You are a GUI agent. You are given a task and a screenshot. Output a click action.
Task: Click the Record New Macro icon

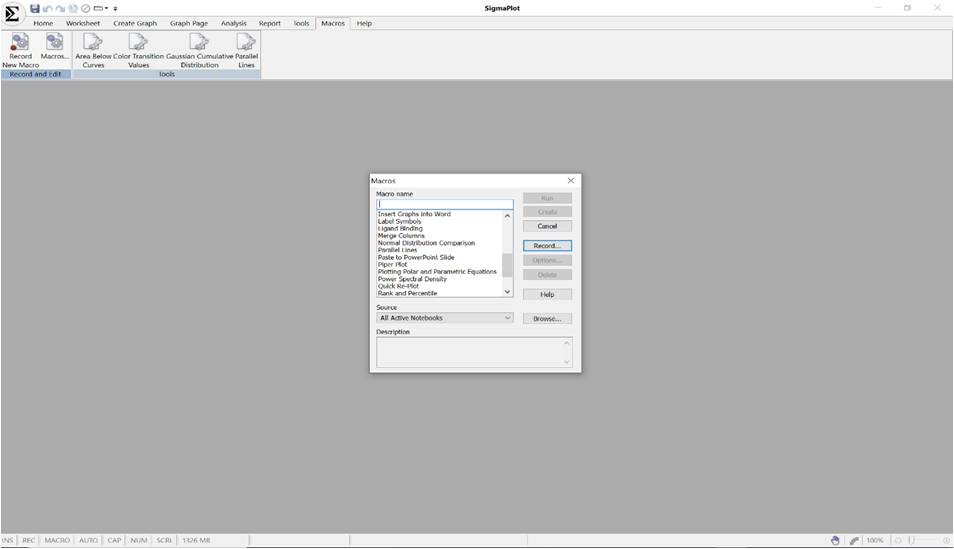[x=20, y=43]
